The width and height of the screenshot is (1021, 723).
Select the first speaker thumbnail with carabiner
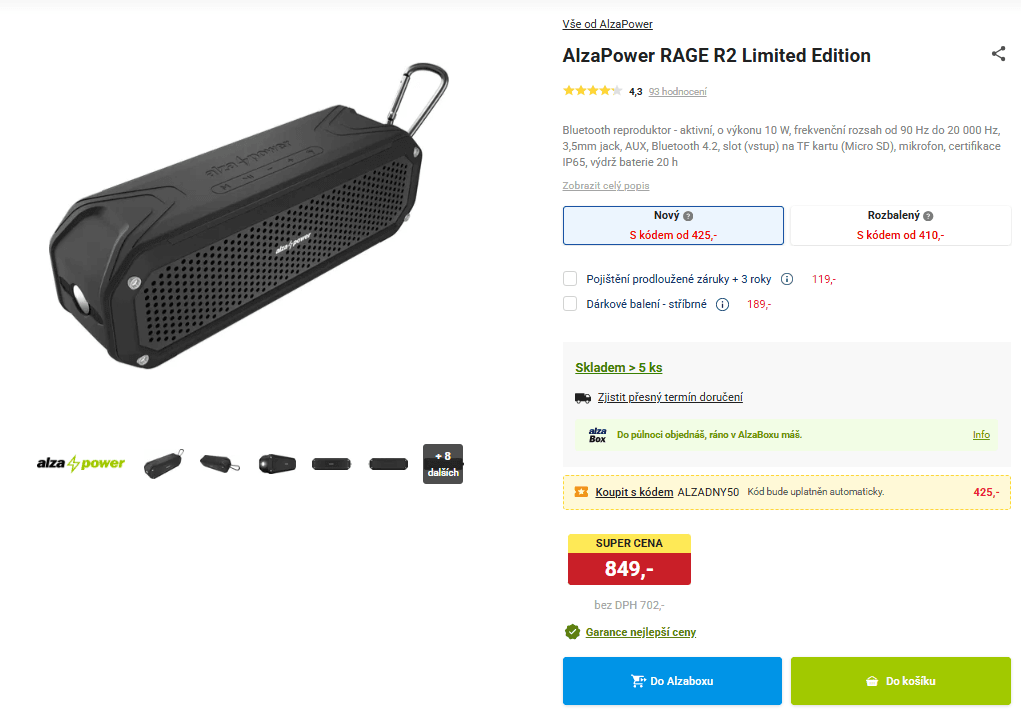click(x=163, y=464)
